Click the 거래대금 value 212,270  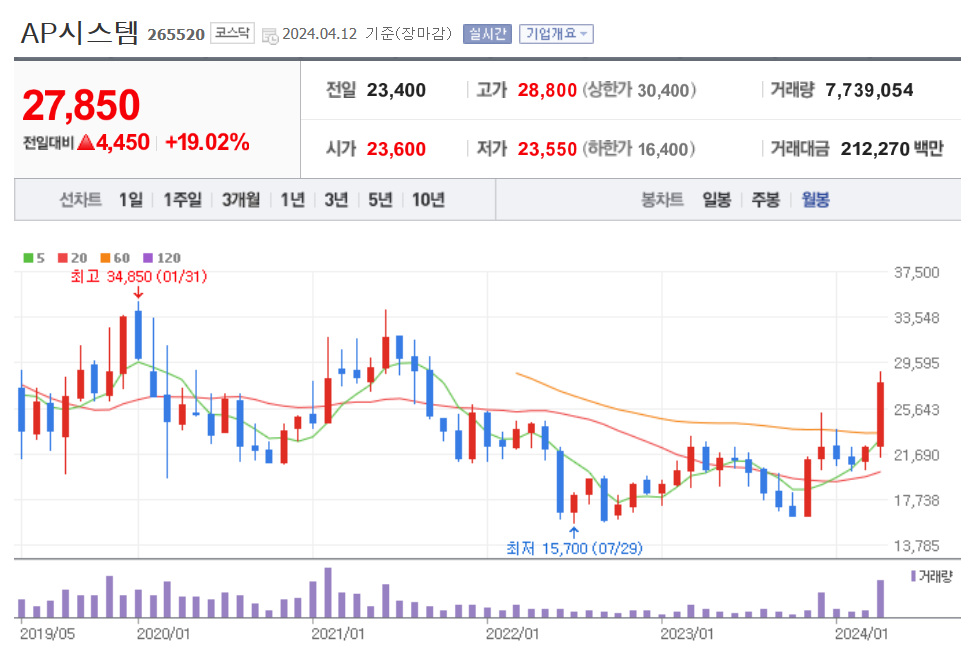click(875, 149)
